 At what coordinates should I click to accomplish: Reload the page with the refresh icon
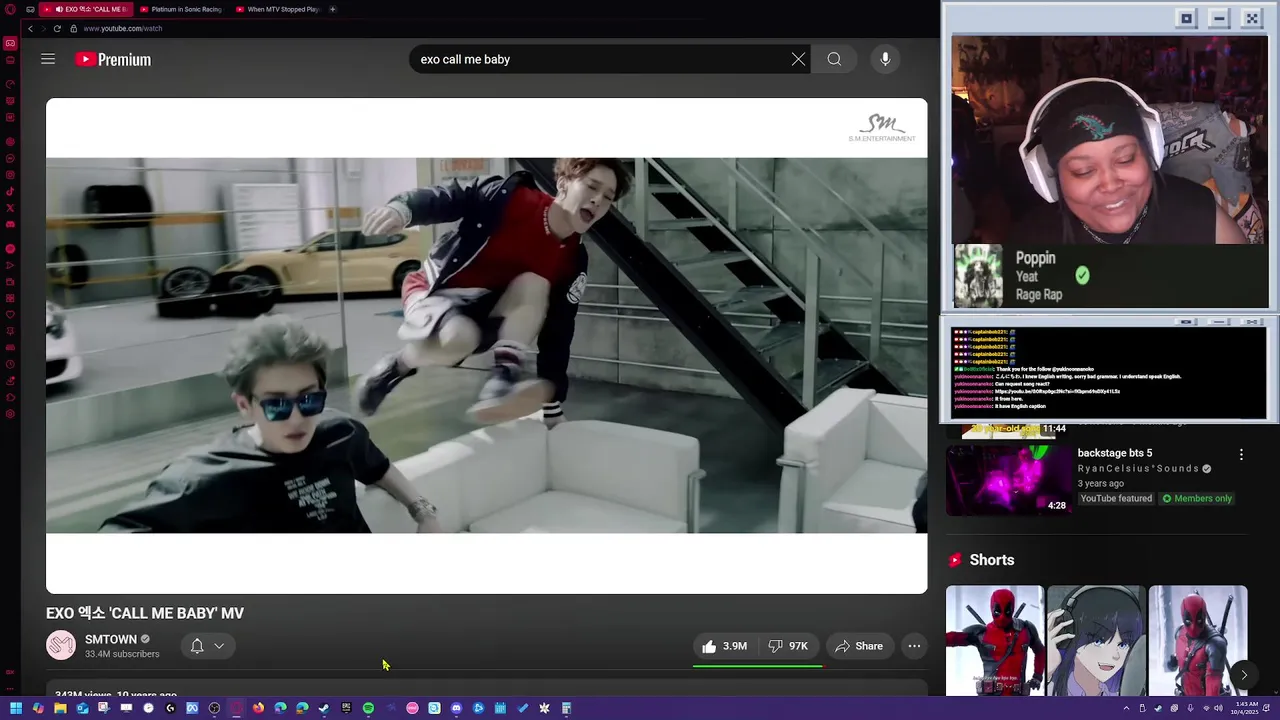click(x=57, y=28)
